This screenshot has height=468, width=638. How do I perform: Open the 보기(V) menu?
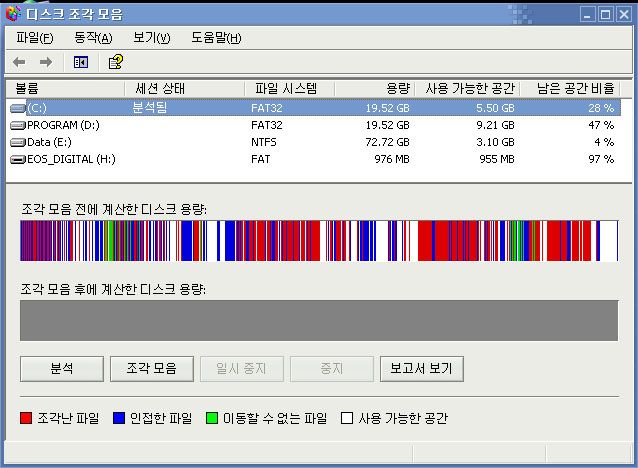[152, 38]
